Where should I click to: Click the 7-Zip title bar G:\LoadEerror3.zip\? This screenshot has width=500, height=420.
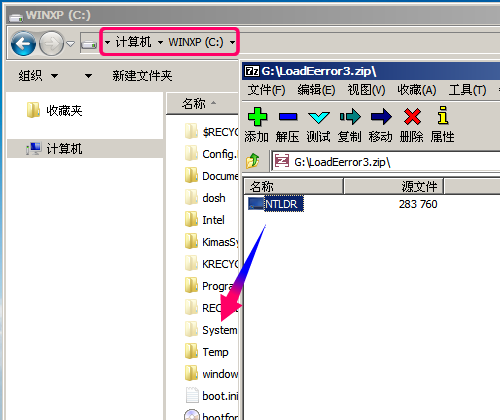click(x=372, y=71)
